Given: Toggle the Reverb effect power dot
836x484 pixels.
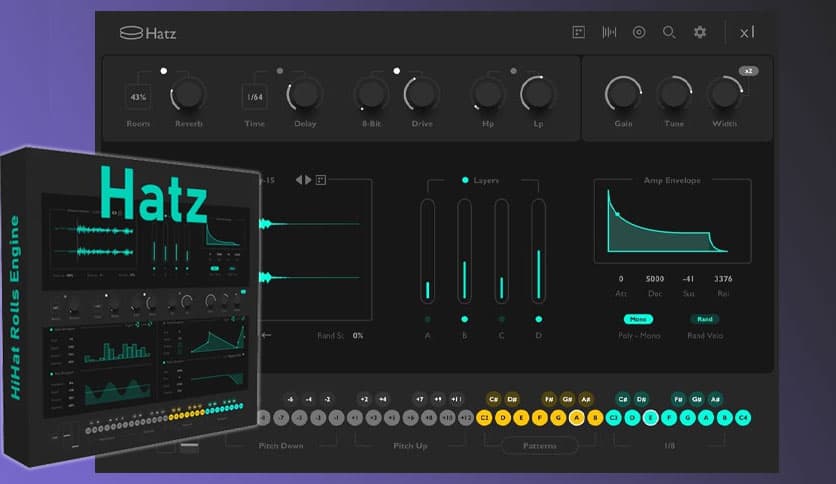Looking at the screenshot, I should click(164, 71).
